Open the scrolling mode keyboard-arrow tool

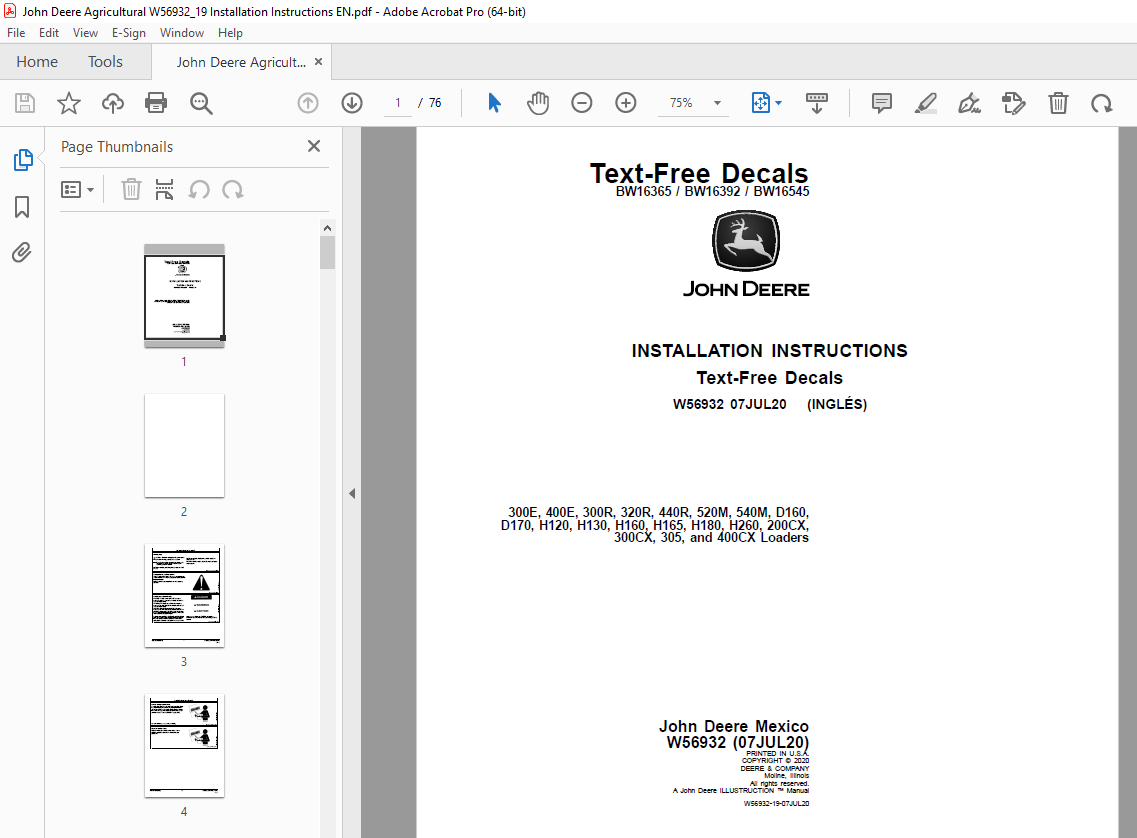[x=816, y=103]
